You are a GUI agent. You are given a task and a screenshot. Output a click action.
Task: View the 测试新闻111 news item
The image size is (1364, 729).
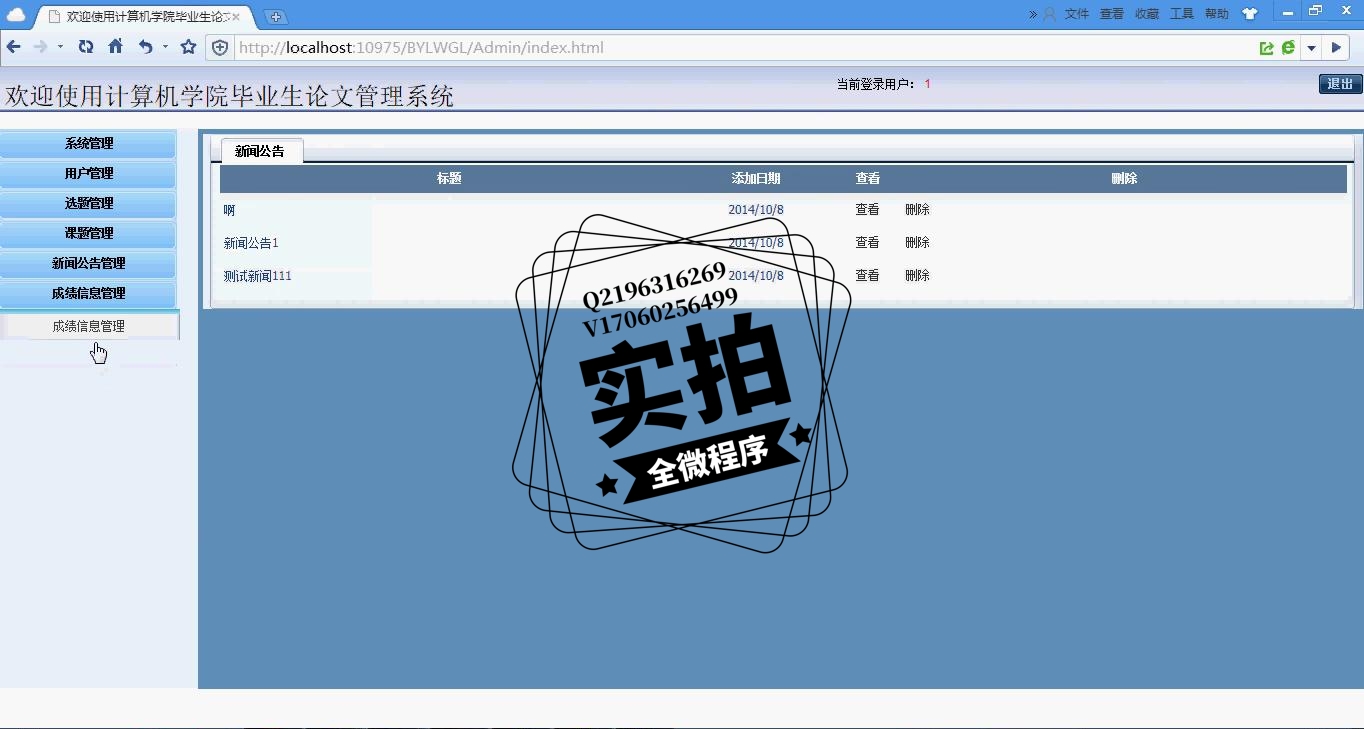[867, 276]
